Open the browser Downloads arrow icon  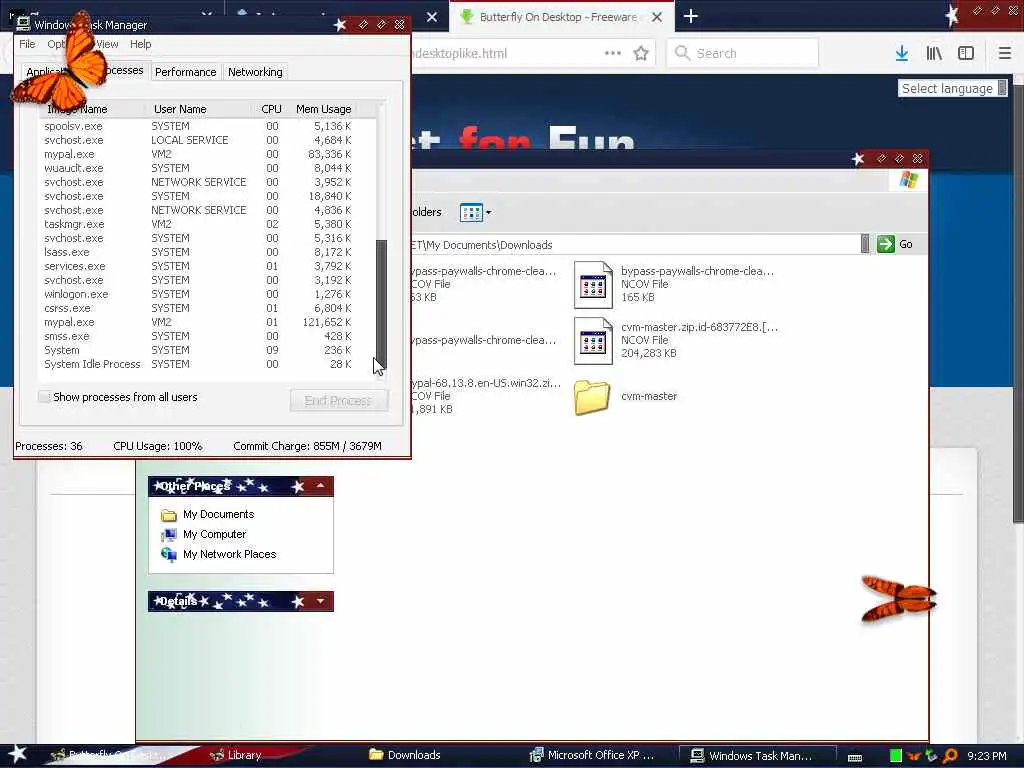click(x=902, y=53)
